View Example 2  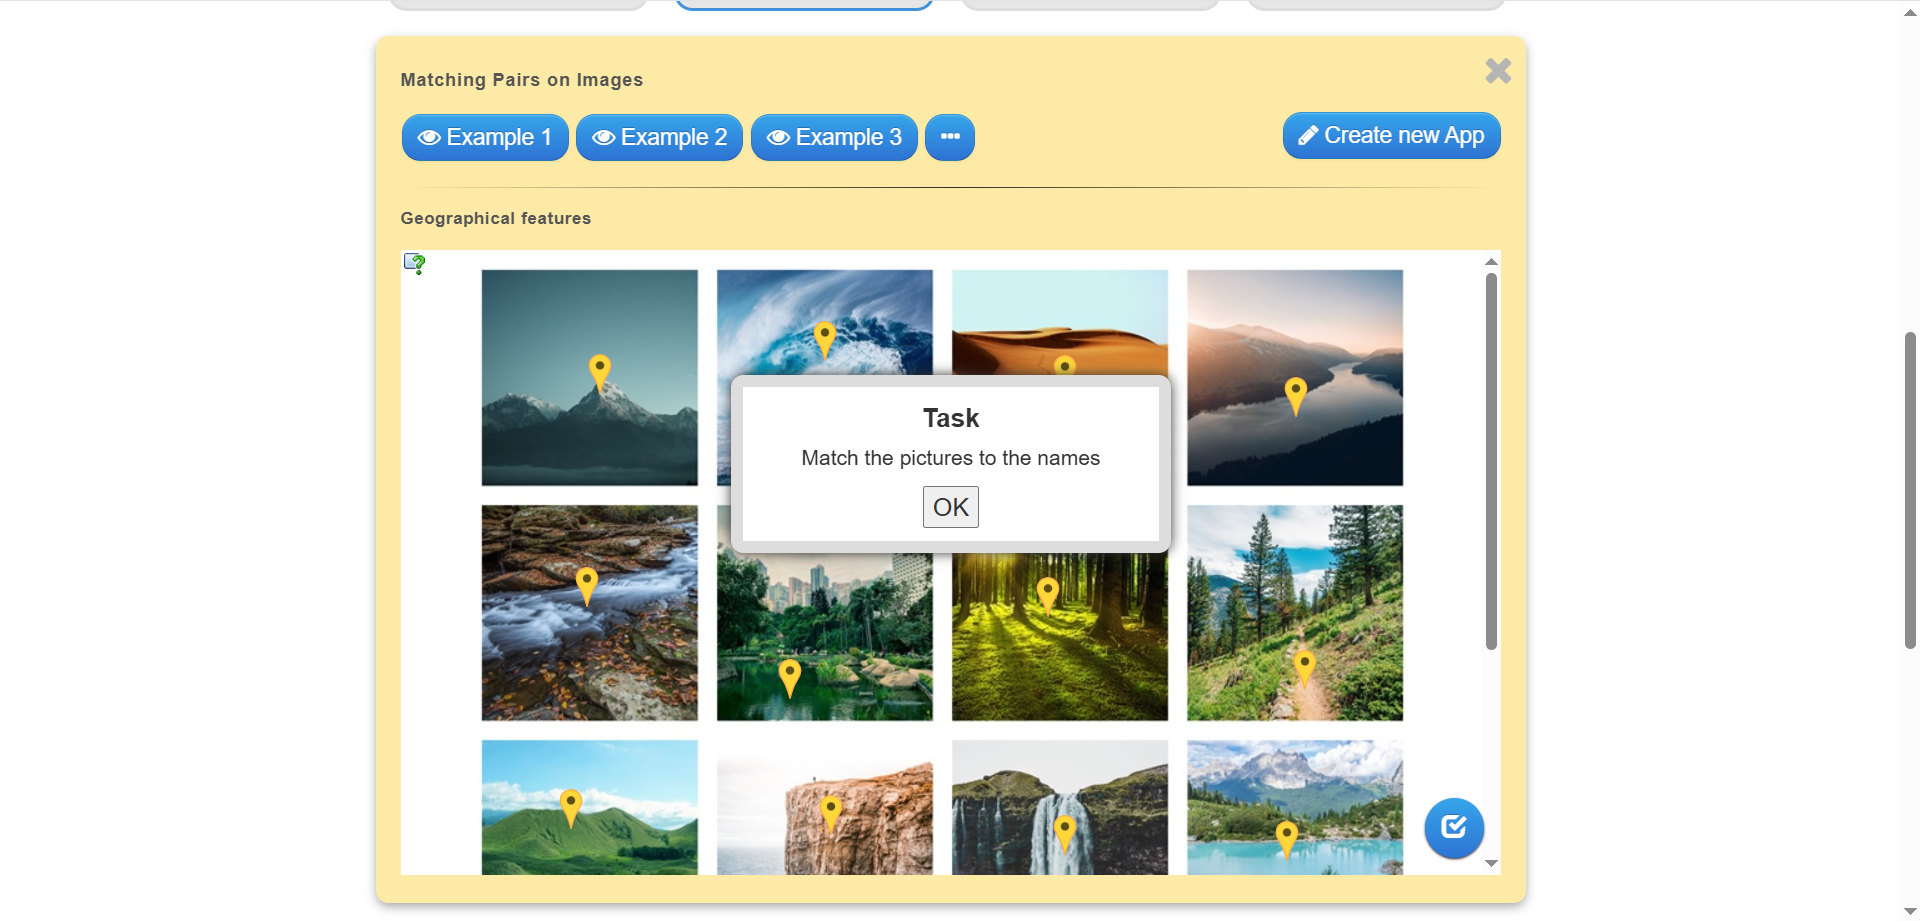(x=659, y=137)
